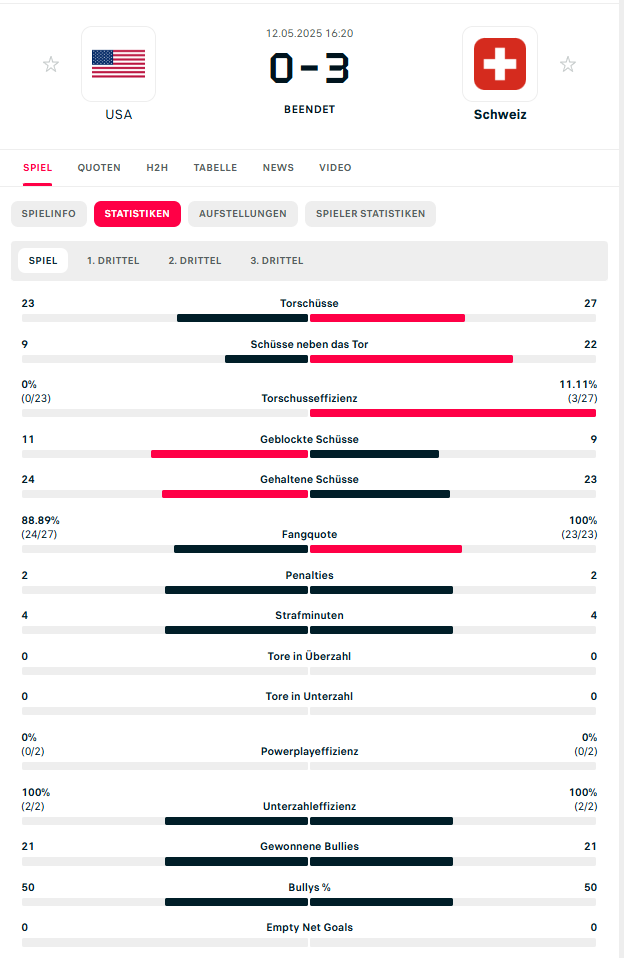Switch to the Quoten tab
Viewport: 624px width, 958px height.
point(99,168)
